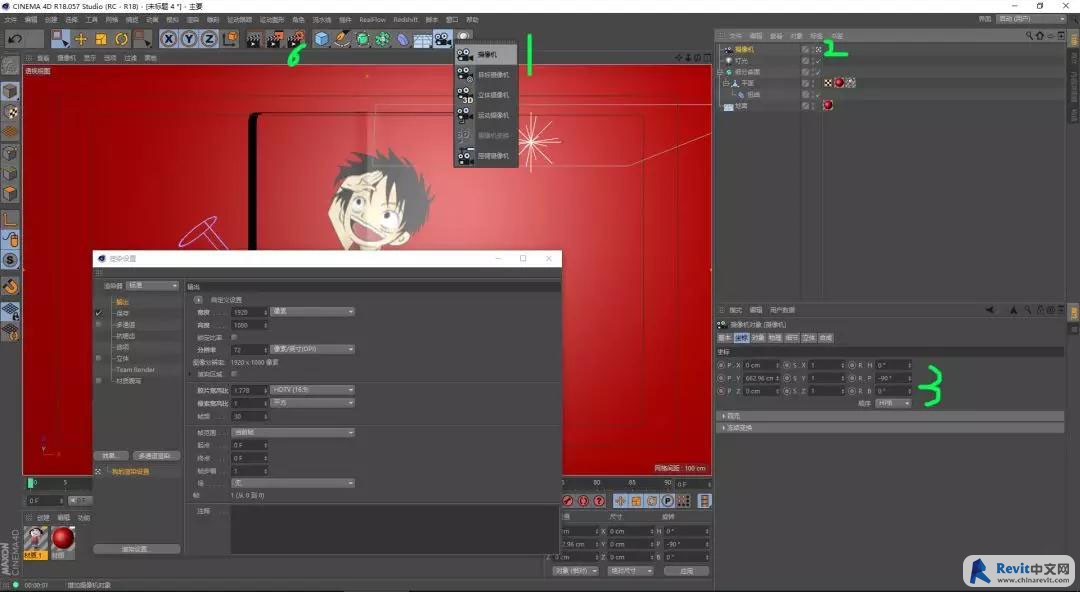Viewport: 1080px width, 592px height.
Task: Click the Multi-Pass button in Render Settings
Action: click(x=154, y=456)
